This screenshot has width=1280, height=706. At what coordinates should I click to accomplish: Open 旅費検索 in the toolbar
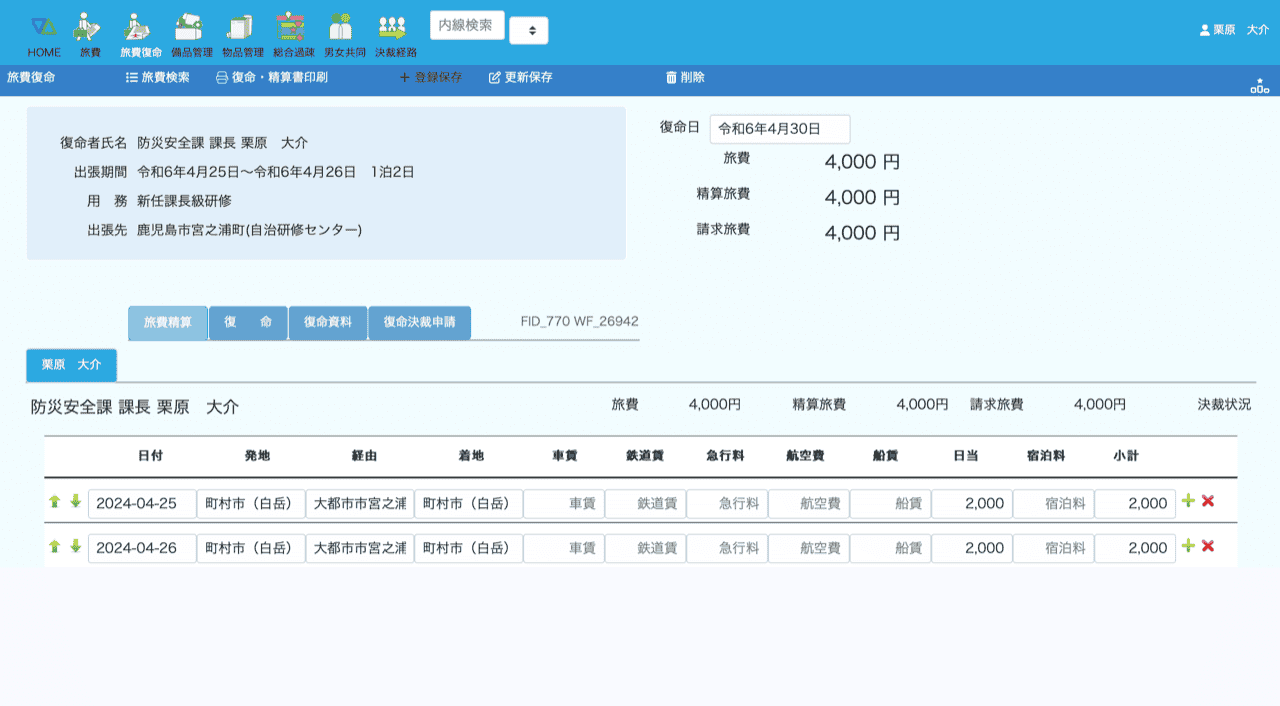point(157,77)
